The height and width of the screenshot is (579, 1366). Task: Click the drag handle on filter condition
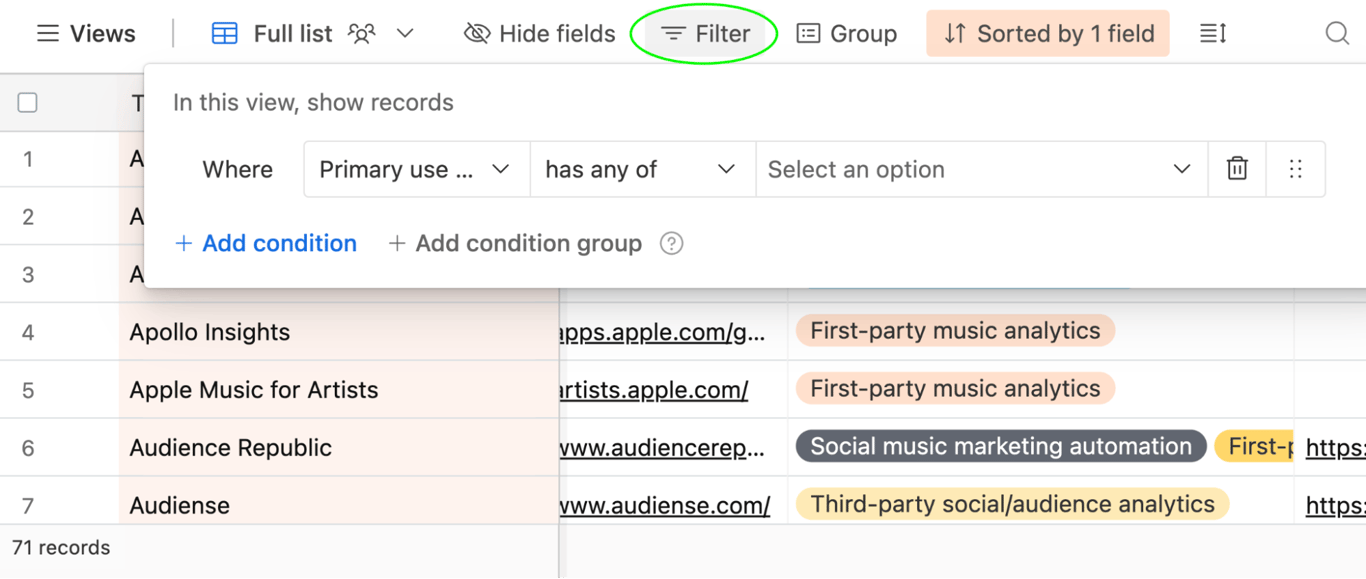click(1296, 169)
